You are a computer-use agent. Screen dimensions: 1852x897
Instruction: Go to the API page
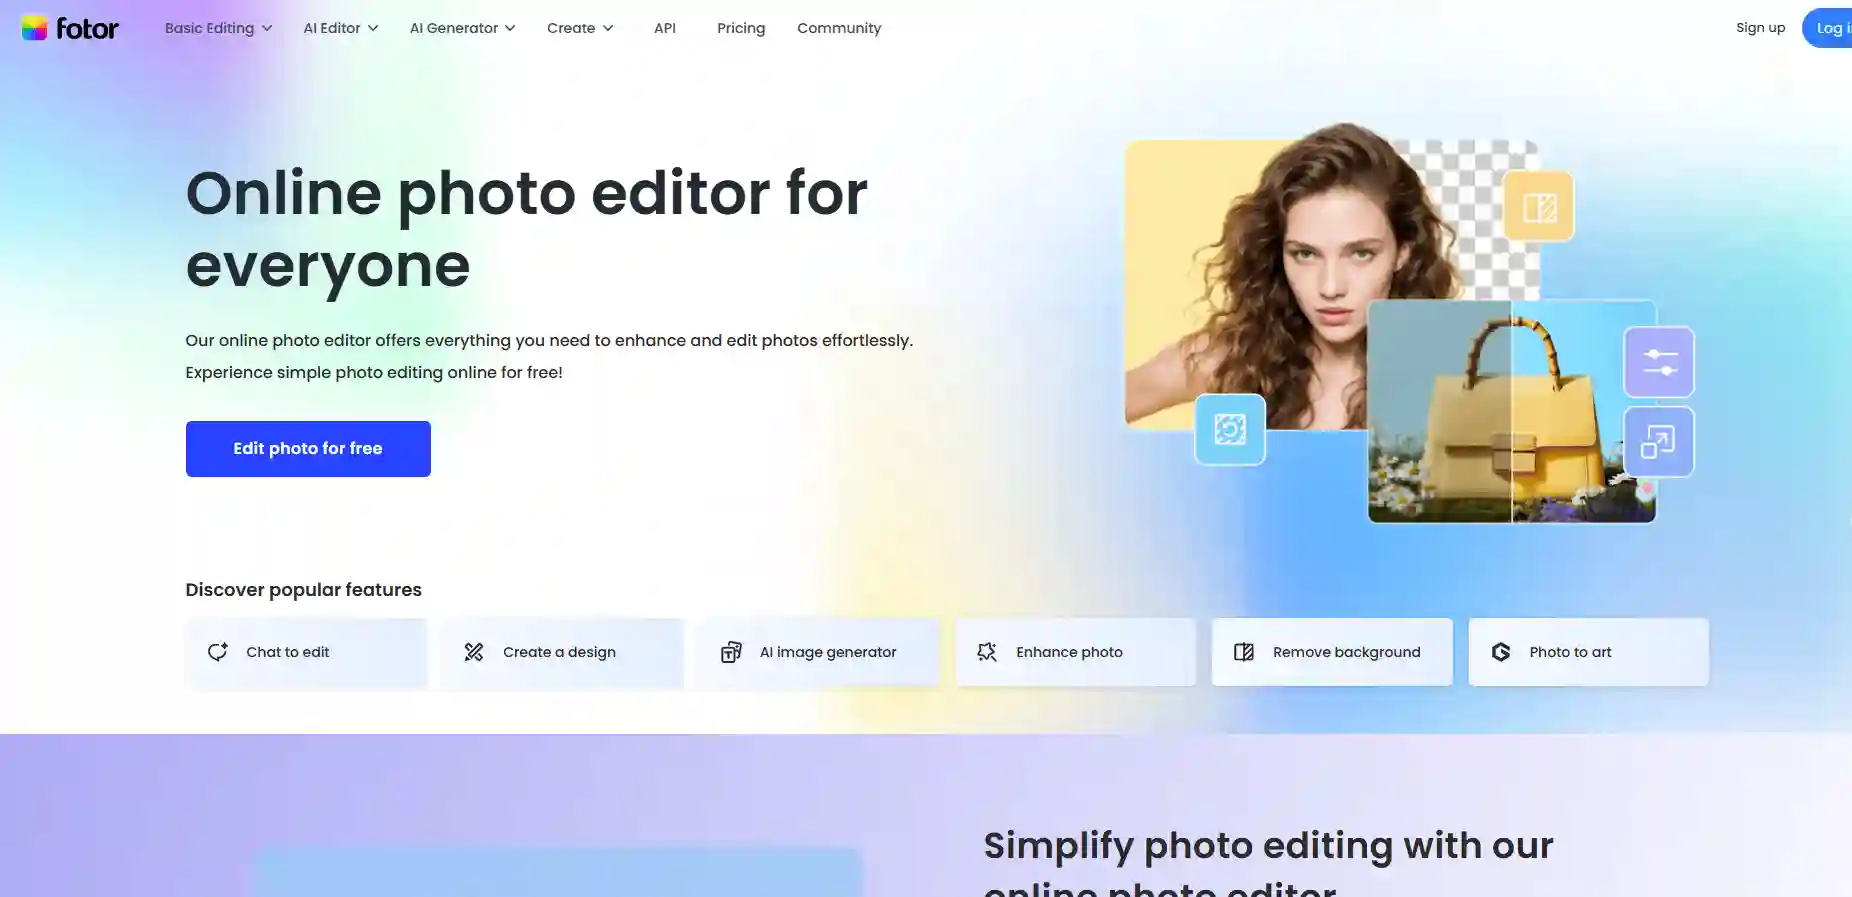pos(665,28)
